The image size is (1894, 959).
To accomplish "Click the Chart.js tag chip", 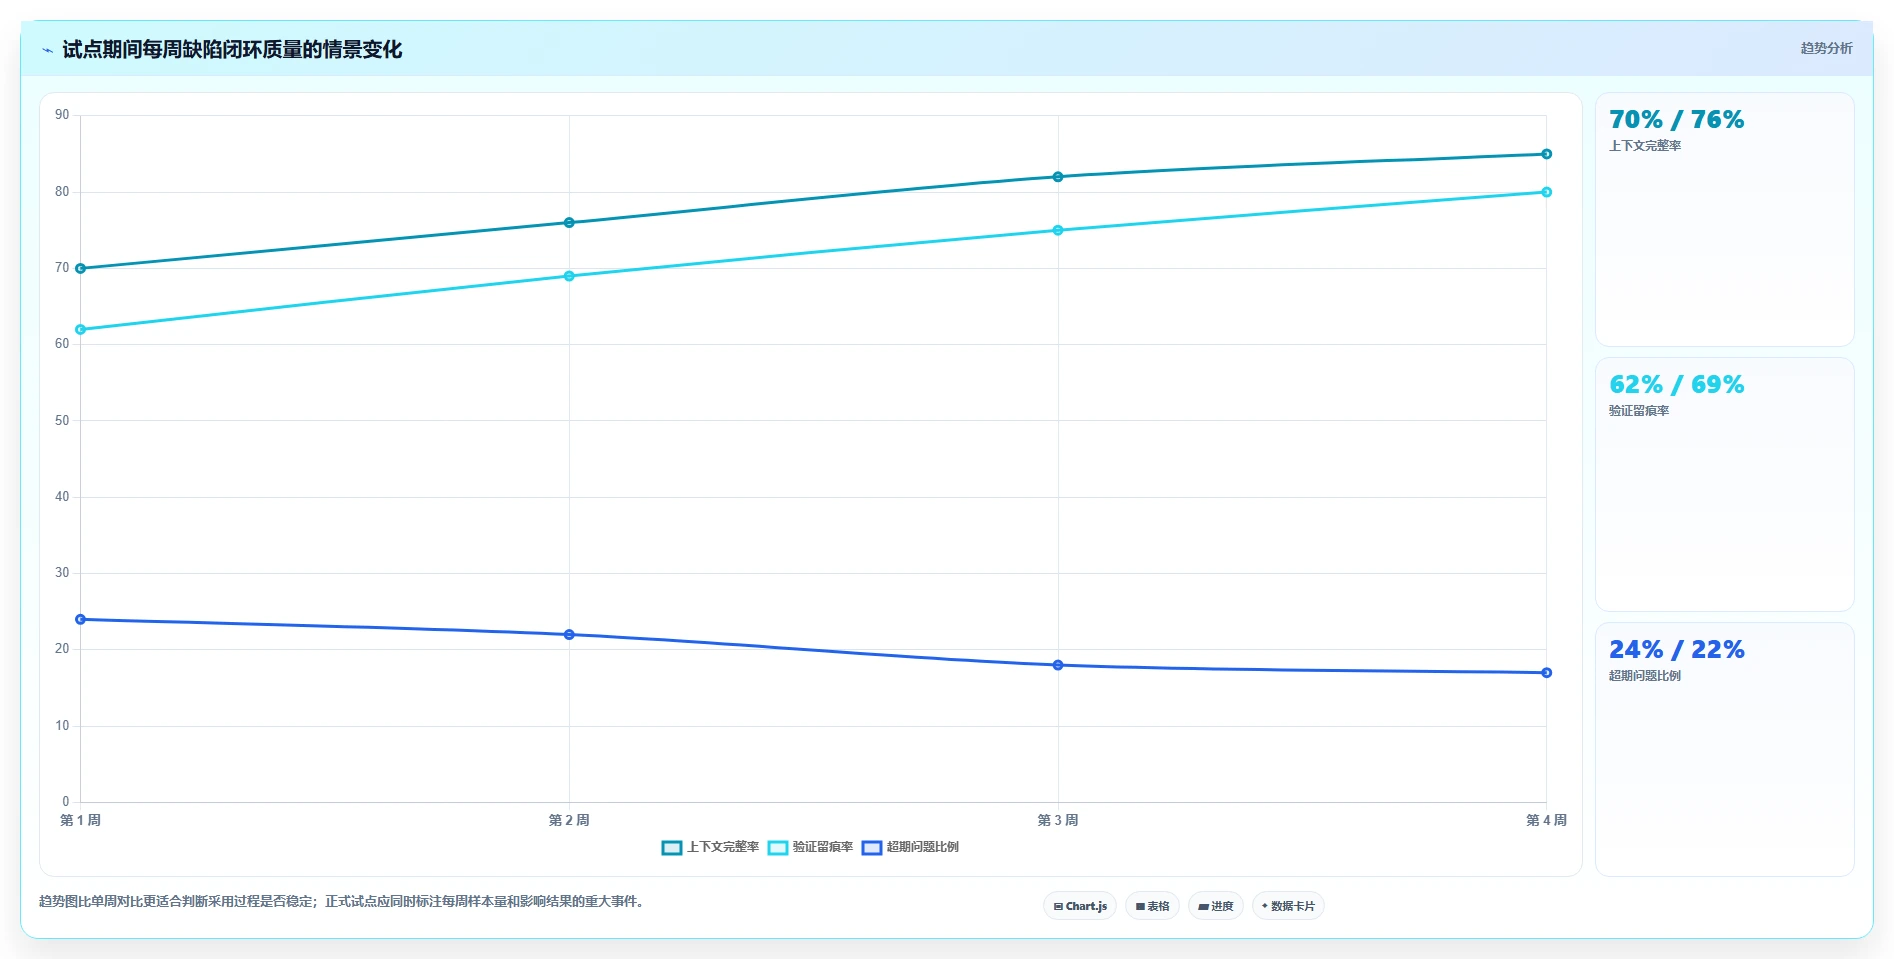I will 1080,906.
